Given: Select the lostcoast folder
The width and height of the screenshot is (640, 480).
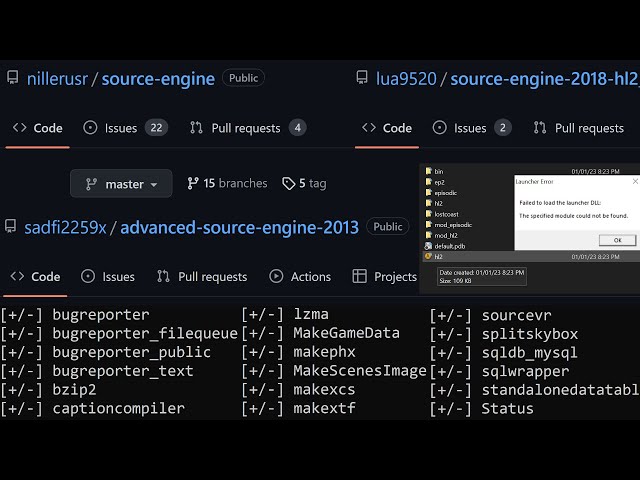Looking at the screenshot, I should tap(447, 214).
